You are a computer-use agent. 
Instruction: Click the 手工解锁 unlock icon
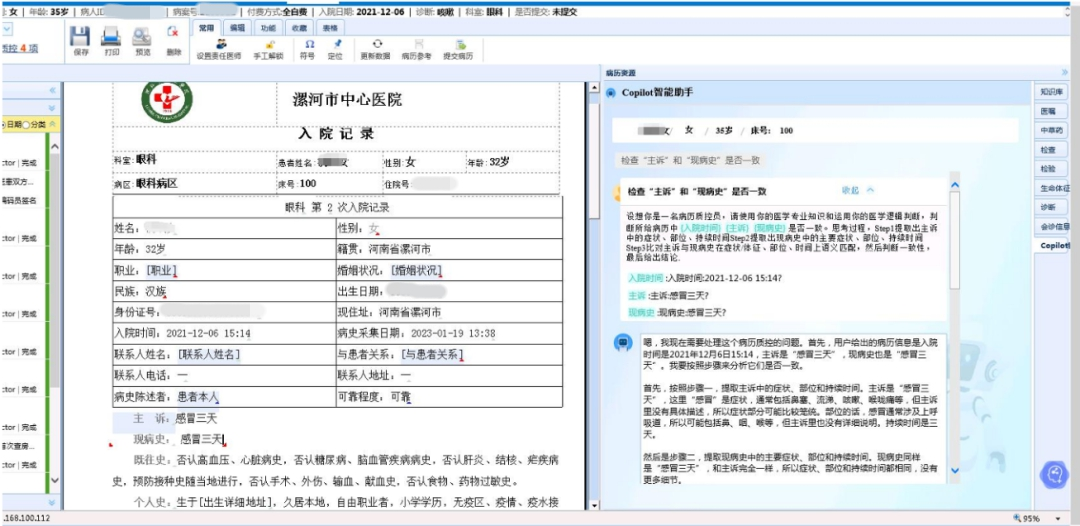[270, 43]
